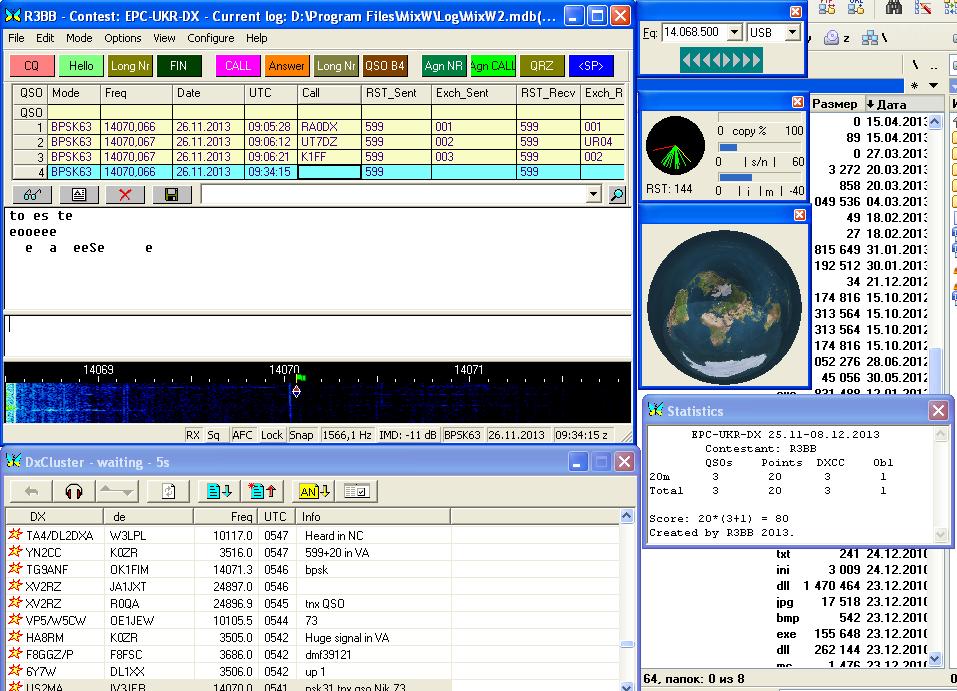
Task: Click the magnifier search icon beside the combo box
Action: pyautogui.click(x=617, y=195)
